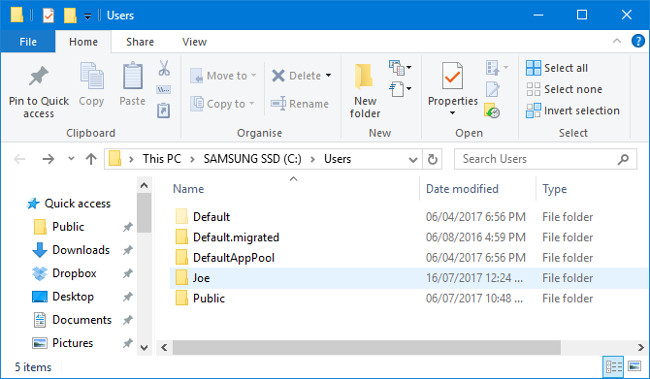The image size is (650, 379).
Task: Click the navigation pane scroll up arrow
Action: click(144, 185)
